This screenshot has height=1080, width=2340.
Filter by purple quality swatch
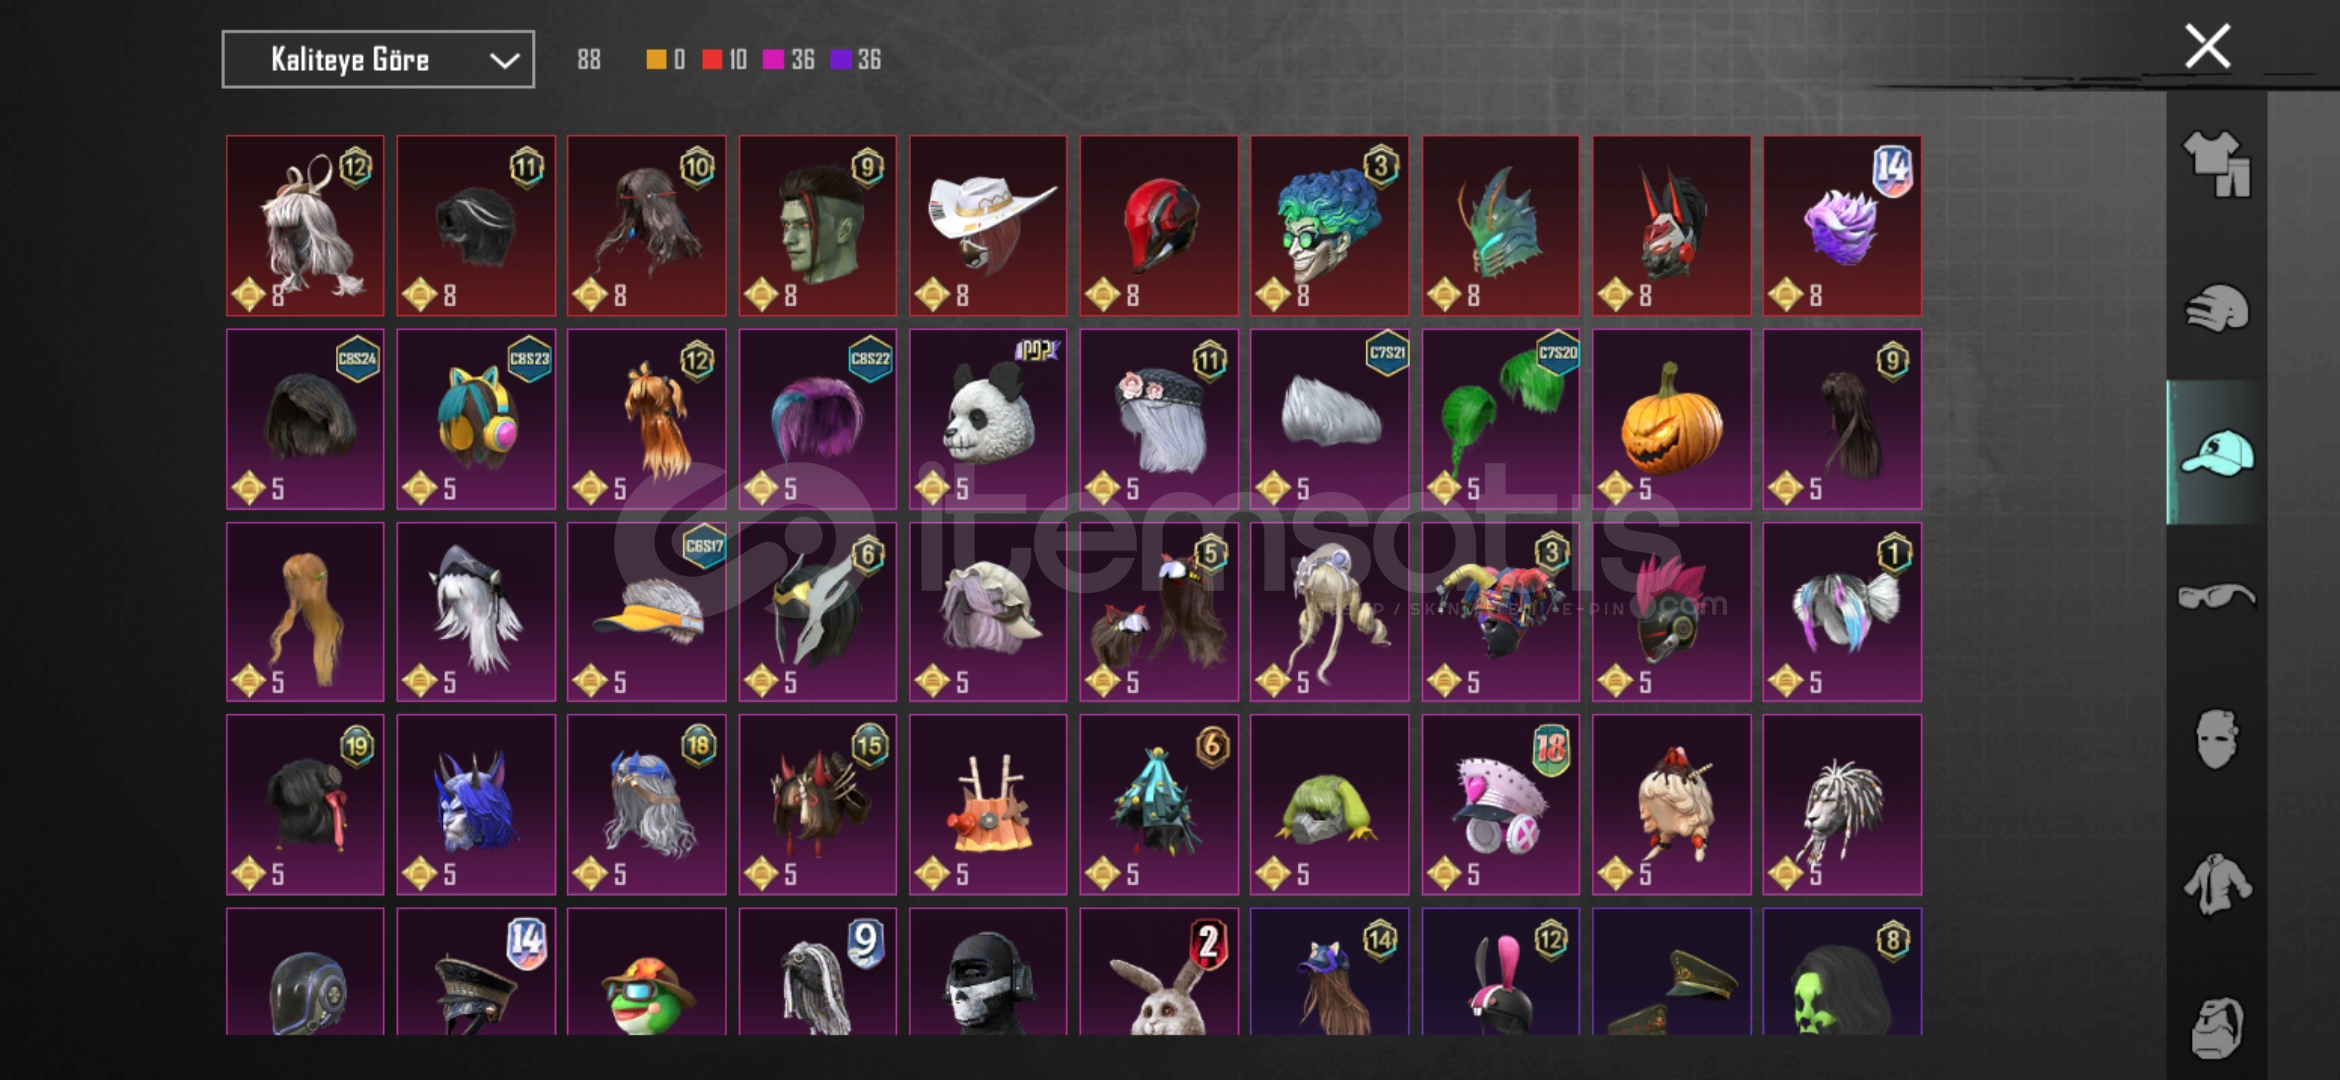(841, 60)
